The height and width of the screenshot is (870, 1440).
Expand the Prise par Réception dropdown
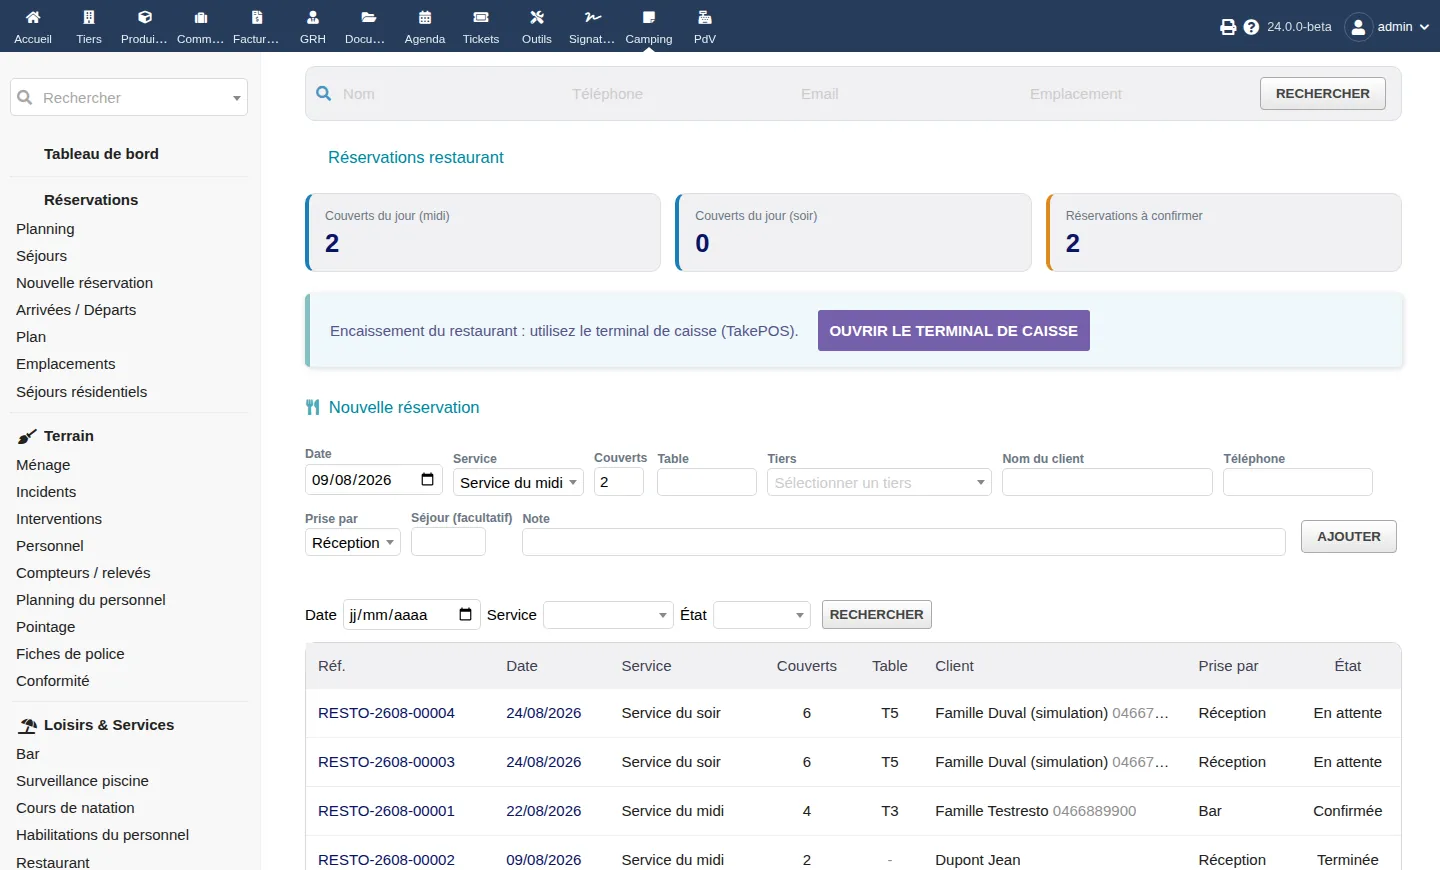(353, 542)
